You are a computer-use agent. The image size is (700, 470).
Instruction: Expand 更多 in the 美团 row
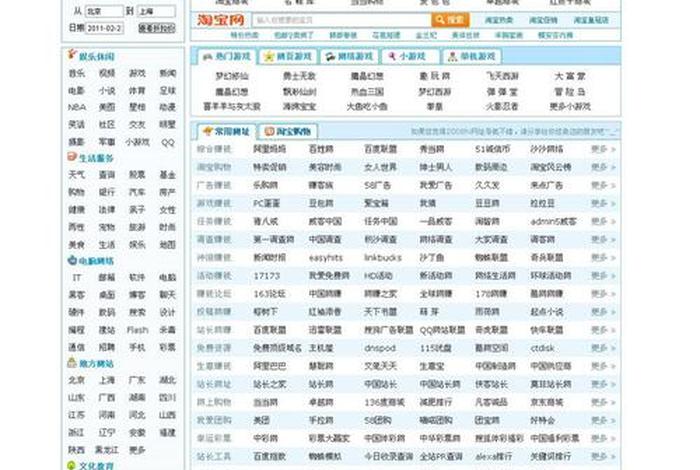(603, 420)
